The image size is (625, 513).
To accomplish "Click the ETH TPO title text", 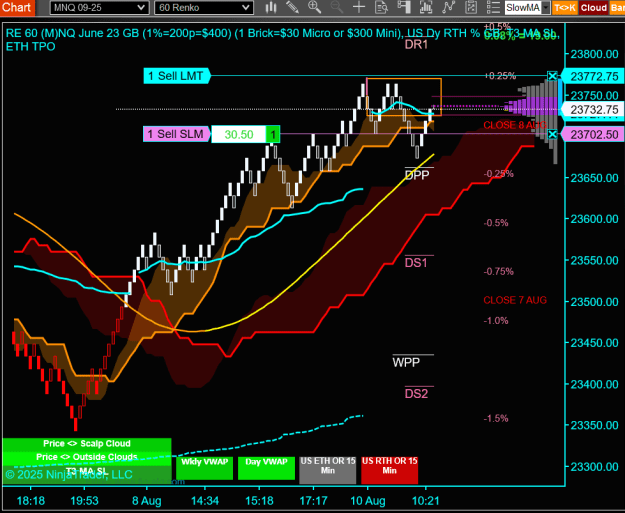I will [x=30, y=47].
